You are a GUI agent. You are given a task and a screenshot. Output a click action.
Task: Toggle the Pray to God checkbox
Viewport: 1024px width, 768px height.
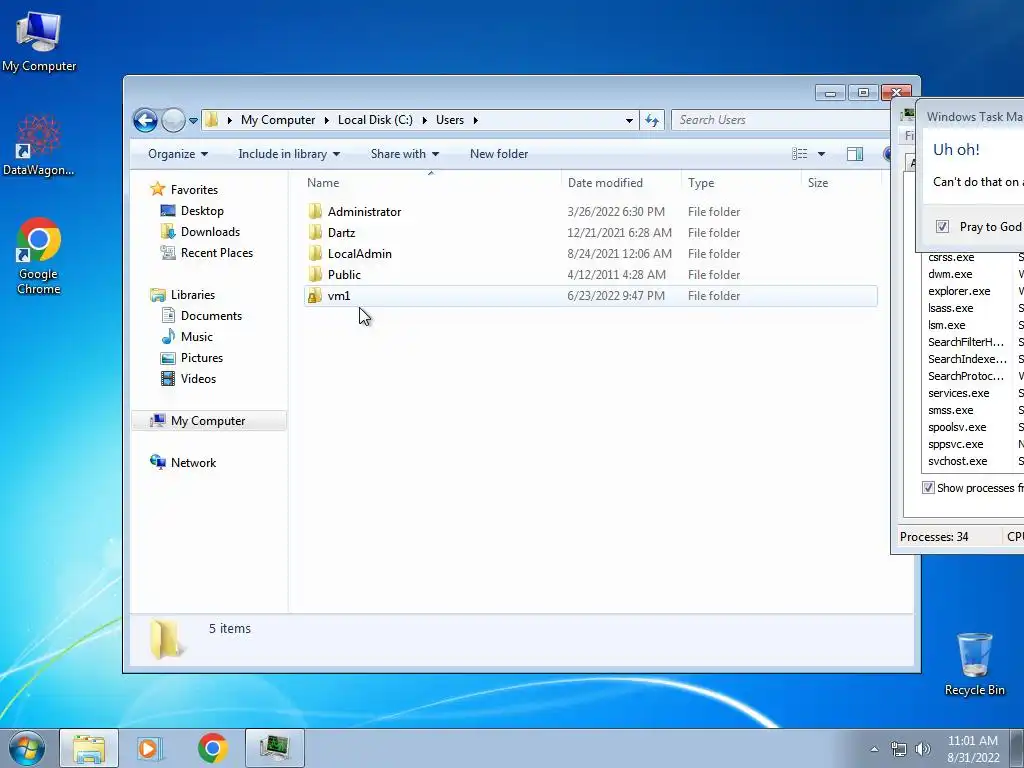(x=942, y=227)
